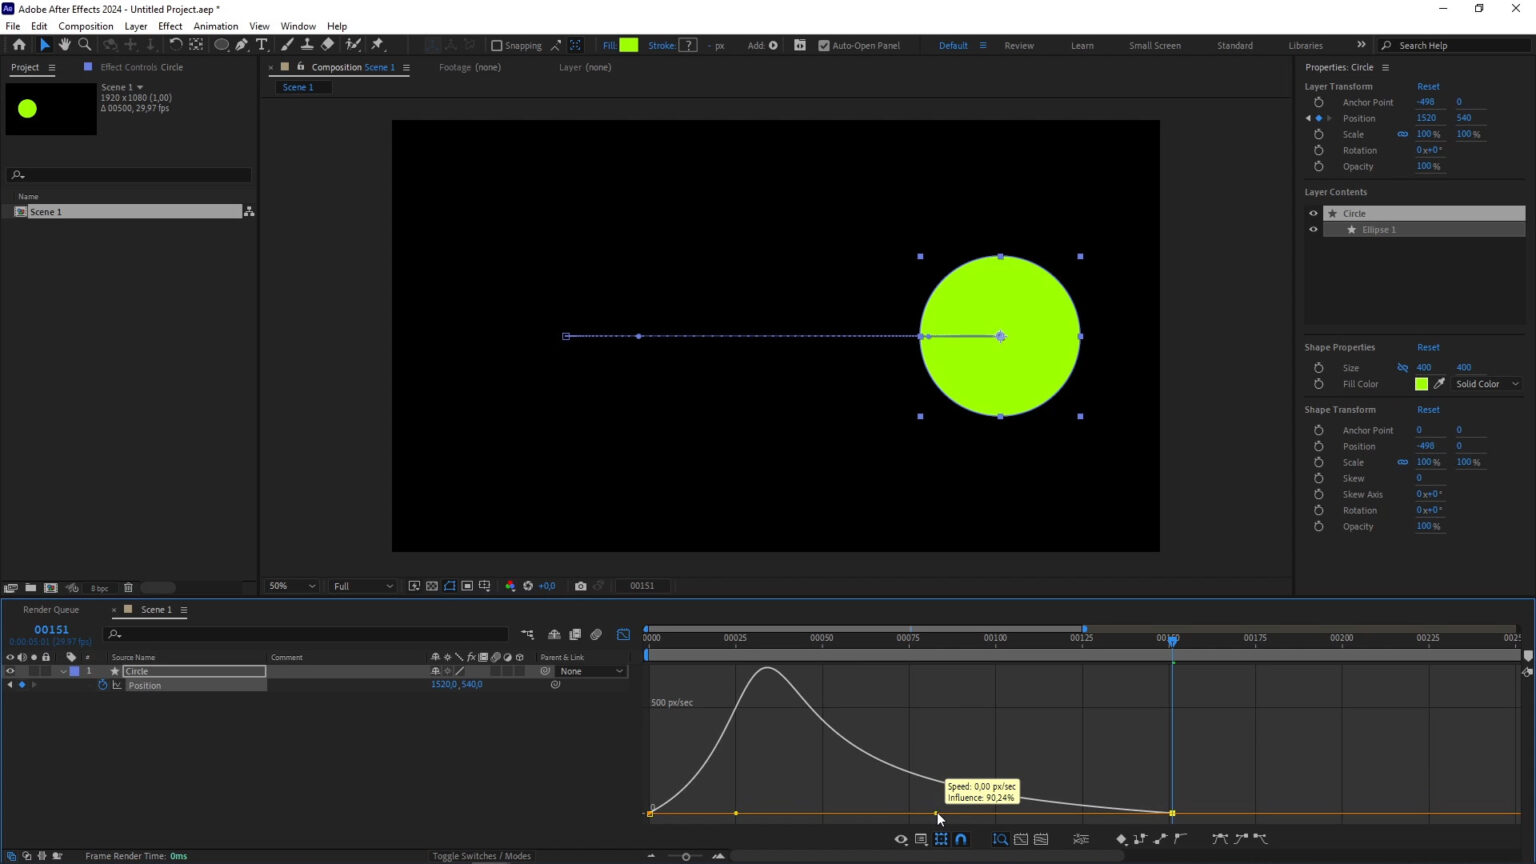This screenshot has height=864, width=1536.
Task: Select the Clone Stamp tool
Action: pyautogui.click(x=309, y=44)
